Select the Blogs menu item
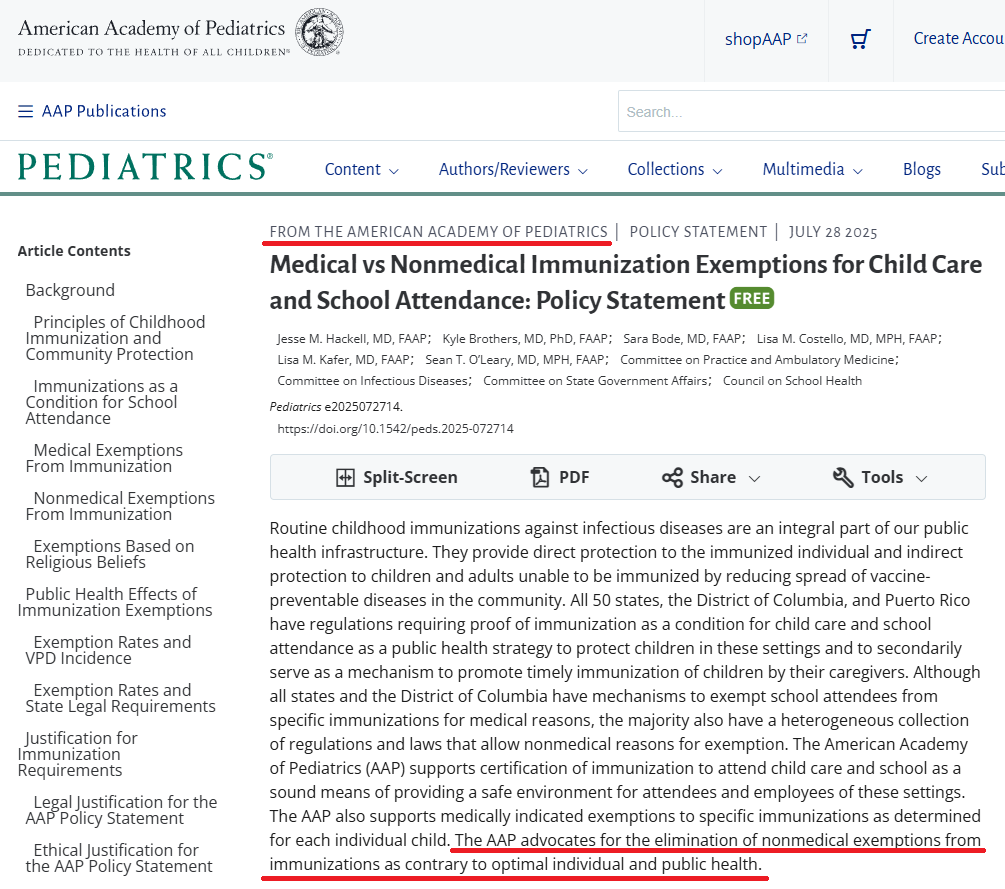This screenshot has width=1005, height=889. click(921, 170)
